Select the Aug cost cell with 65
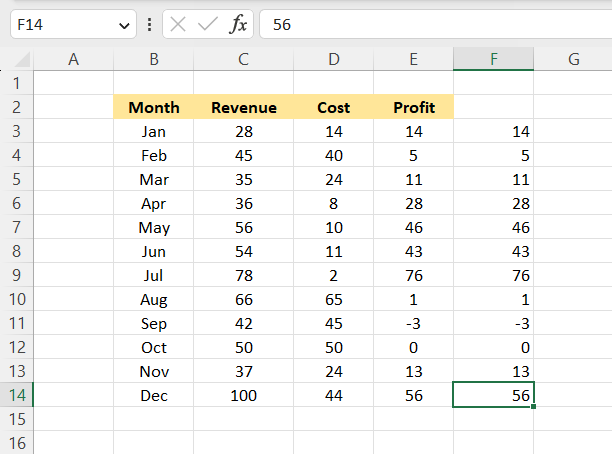This screenshot has height=454, width=612. (333, 299)
